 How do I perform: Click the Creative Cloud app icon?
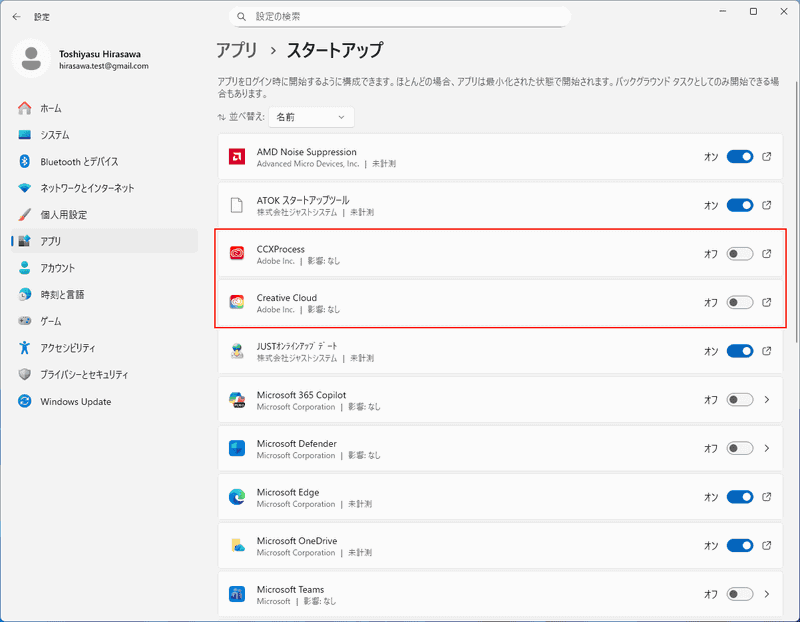pos(239,303)
